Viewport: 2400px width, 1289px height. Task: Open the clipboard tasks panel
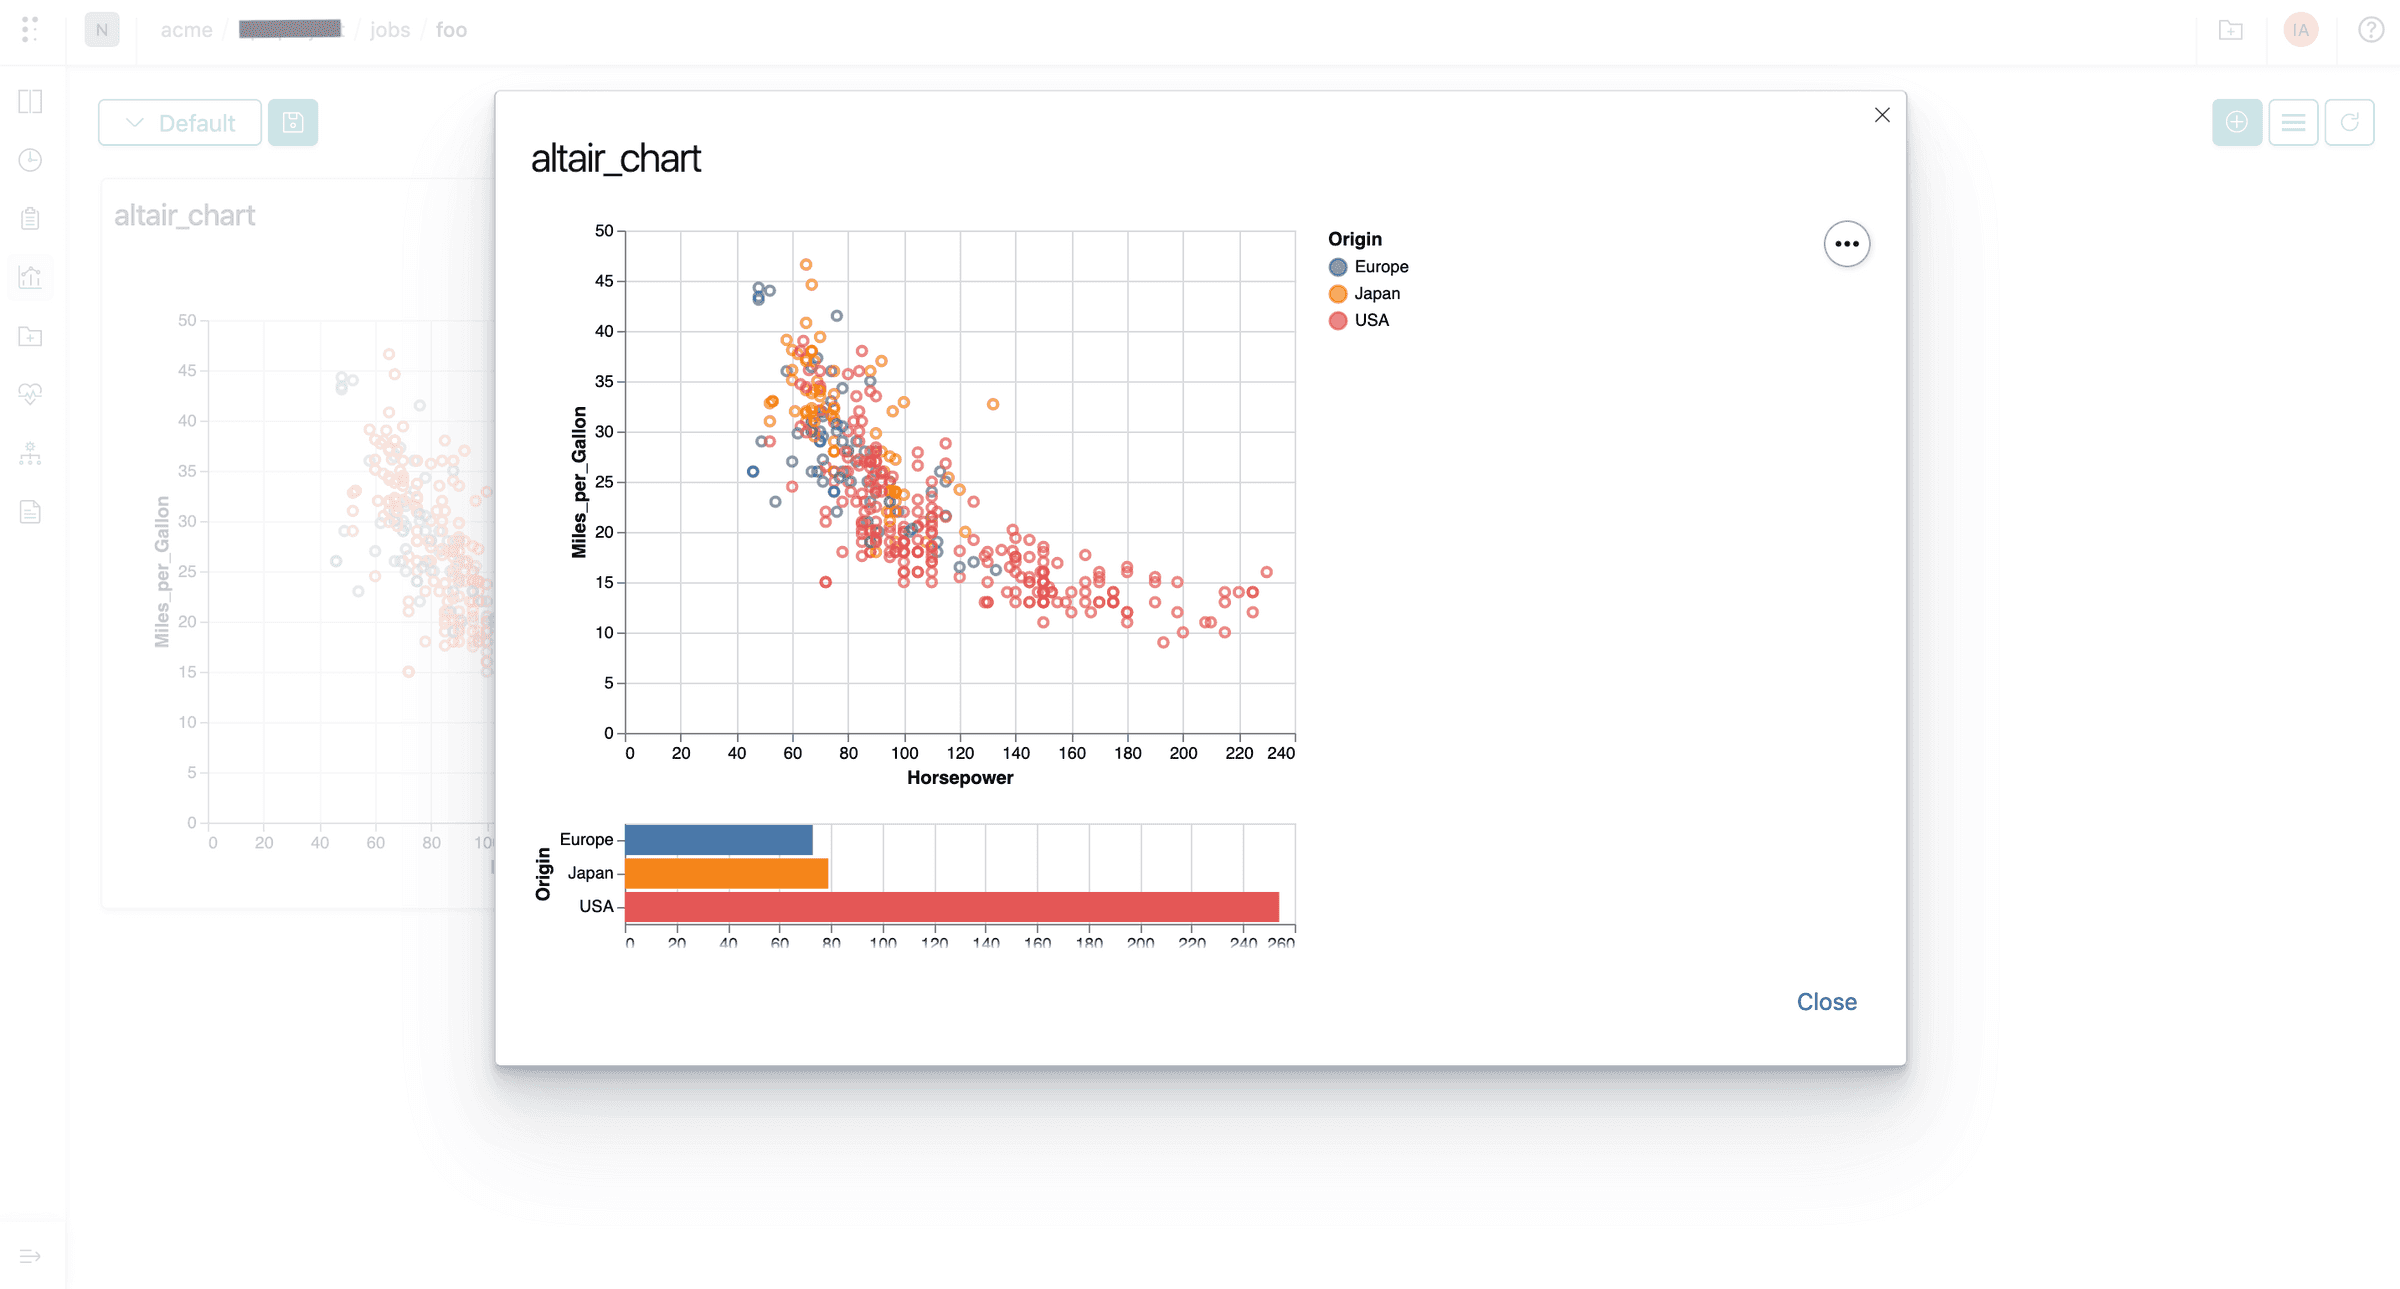[30, 217]
